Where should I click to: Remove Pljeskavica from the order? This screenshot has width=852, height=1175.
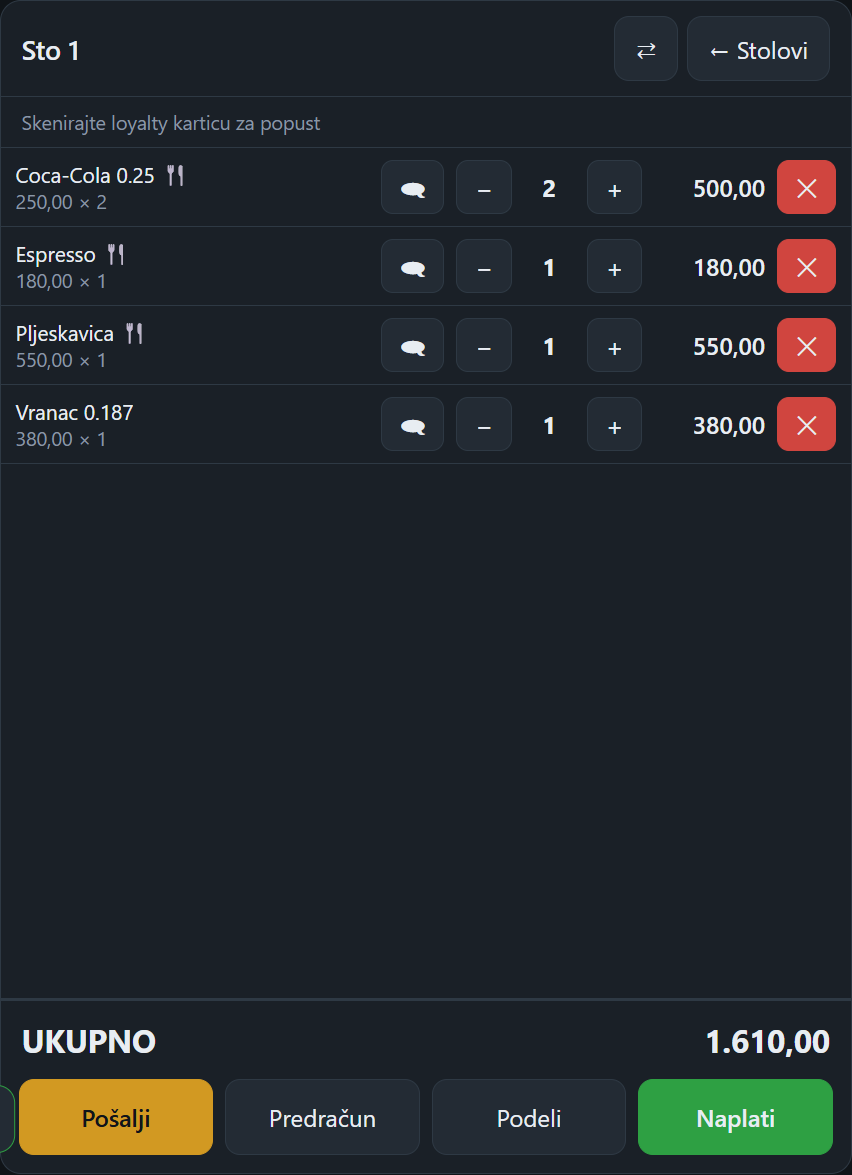pyautogui.click(x=806, y=345)
